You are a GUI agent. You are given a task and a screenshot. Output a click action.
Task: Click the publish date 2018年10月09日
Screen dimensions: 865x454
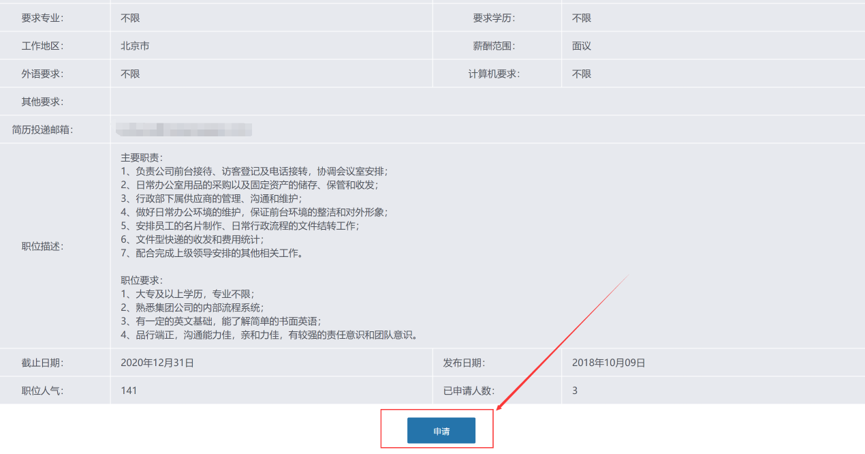click(x=608, y=363)
